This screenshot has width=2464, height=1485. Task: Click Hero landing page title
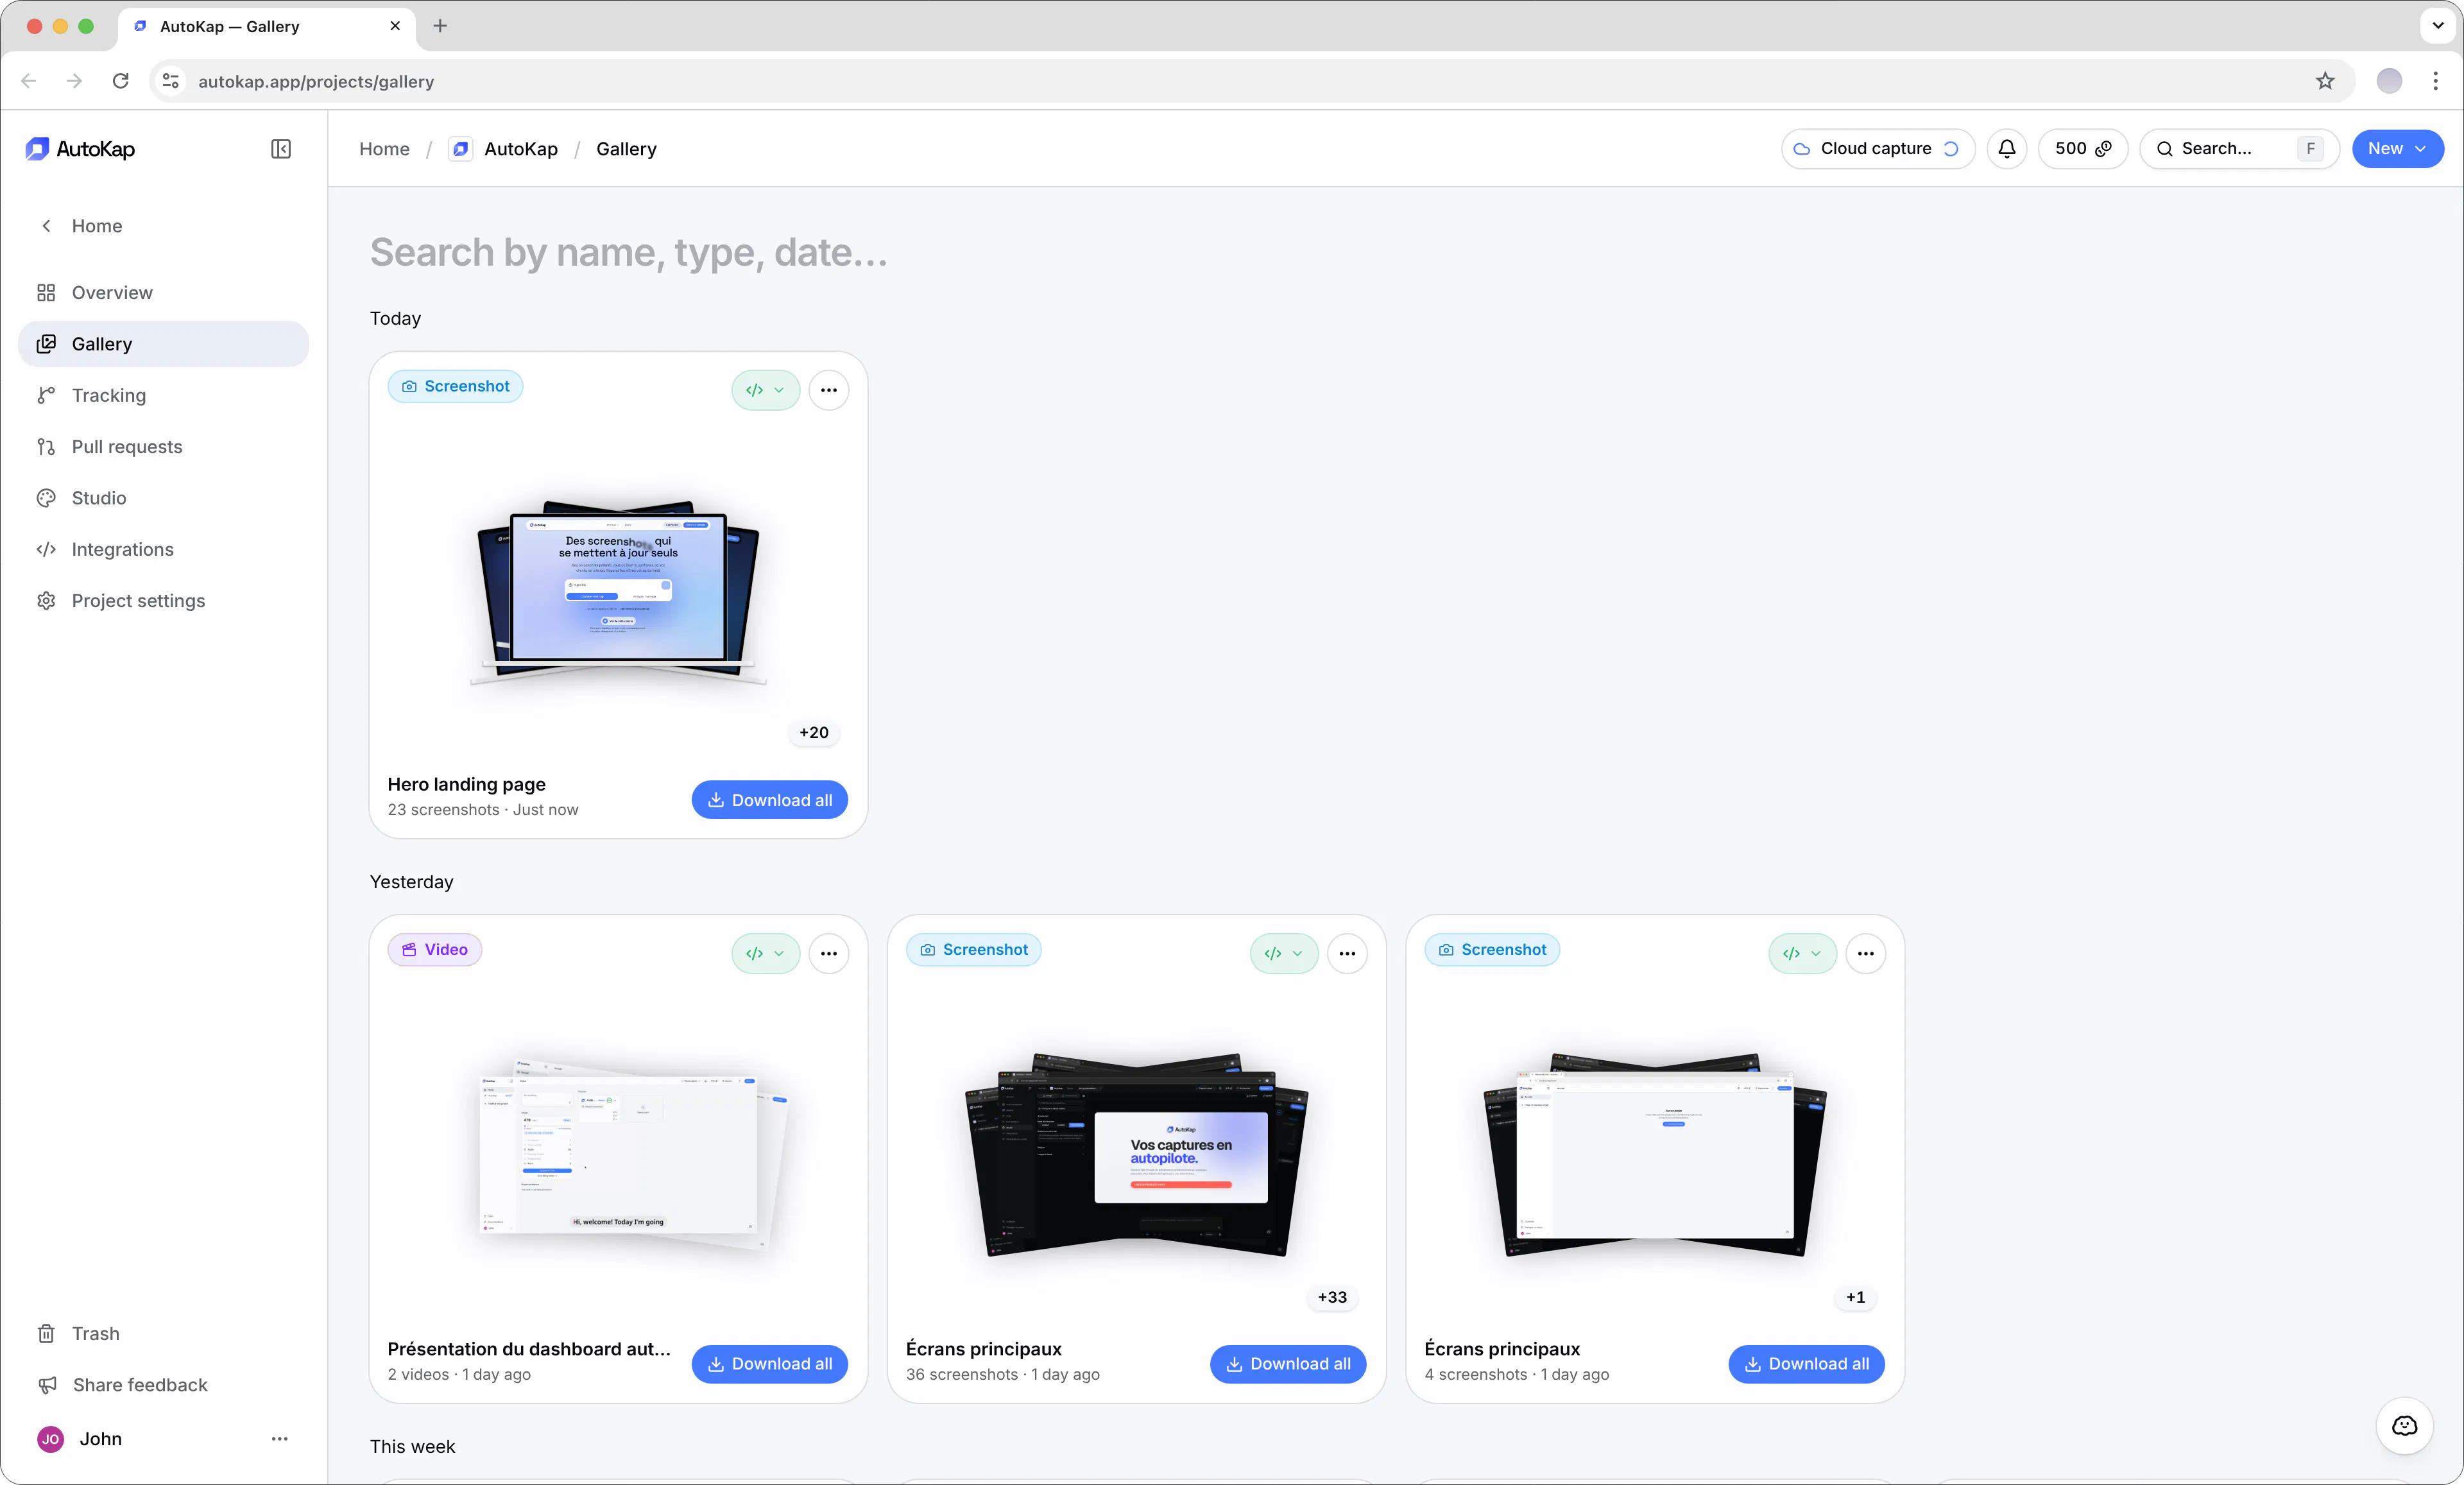pos(466,784)
